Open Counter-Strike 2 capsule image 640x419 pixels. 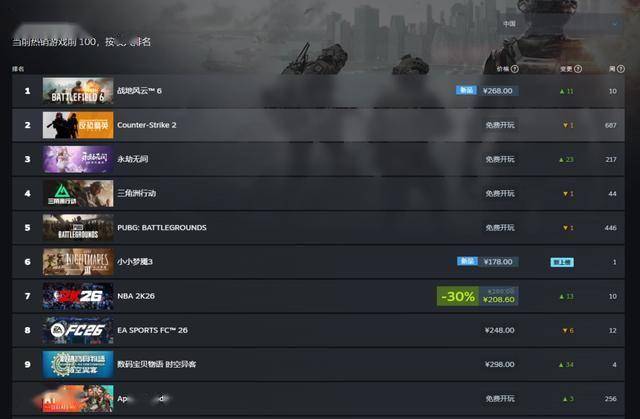pos(78,125)
